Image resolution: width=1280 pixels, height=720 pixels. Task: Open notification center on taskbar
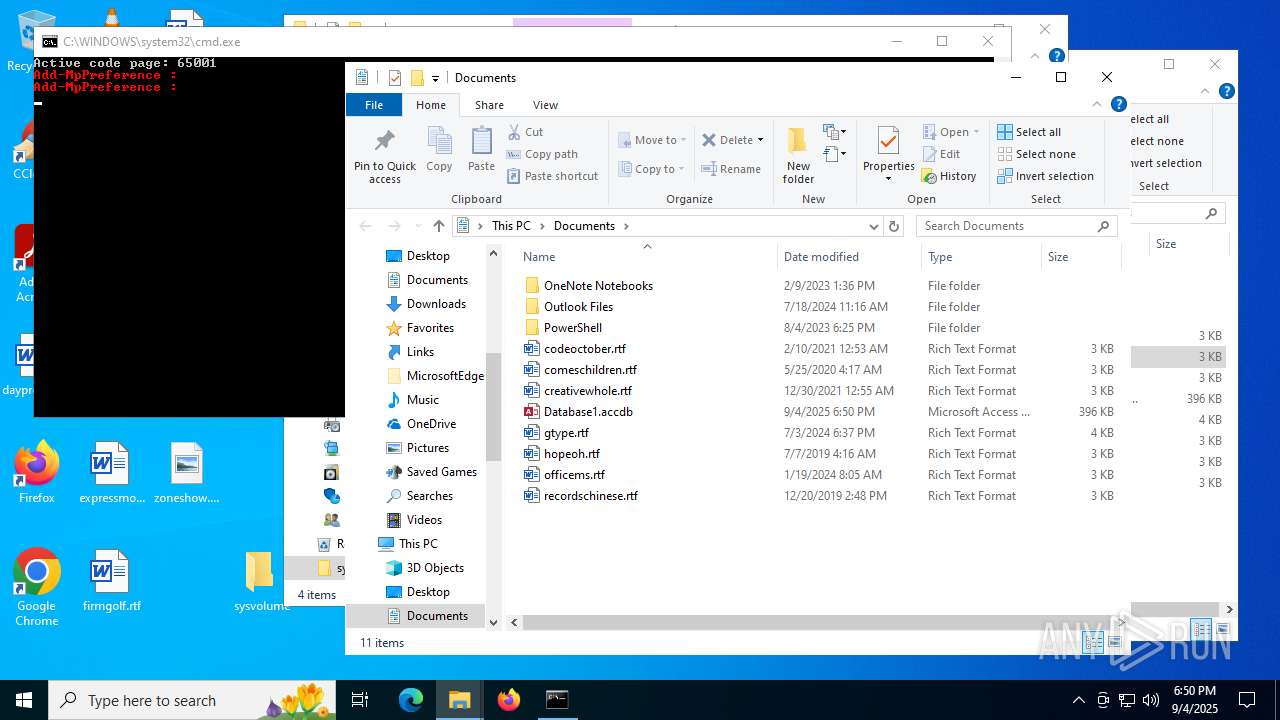tap(1247, 700)
